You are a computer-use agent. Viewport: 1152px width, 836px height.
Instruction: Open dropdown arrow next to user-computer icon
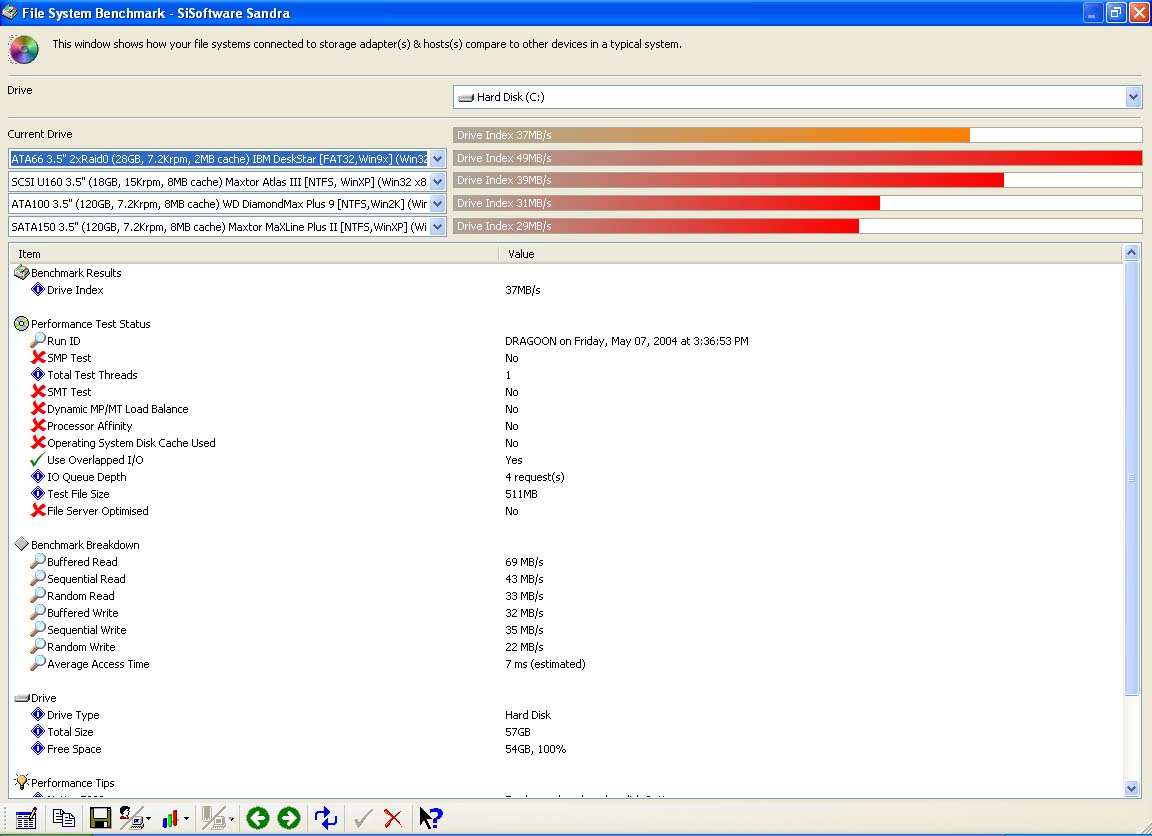(x=148, y=818)
